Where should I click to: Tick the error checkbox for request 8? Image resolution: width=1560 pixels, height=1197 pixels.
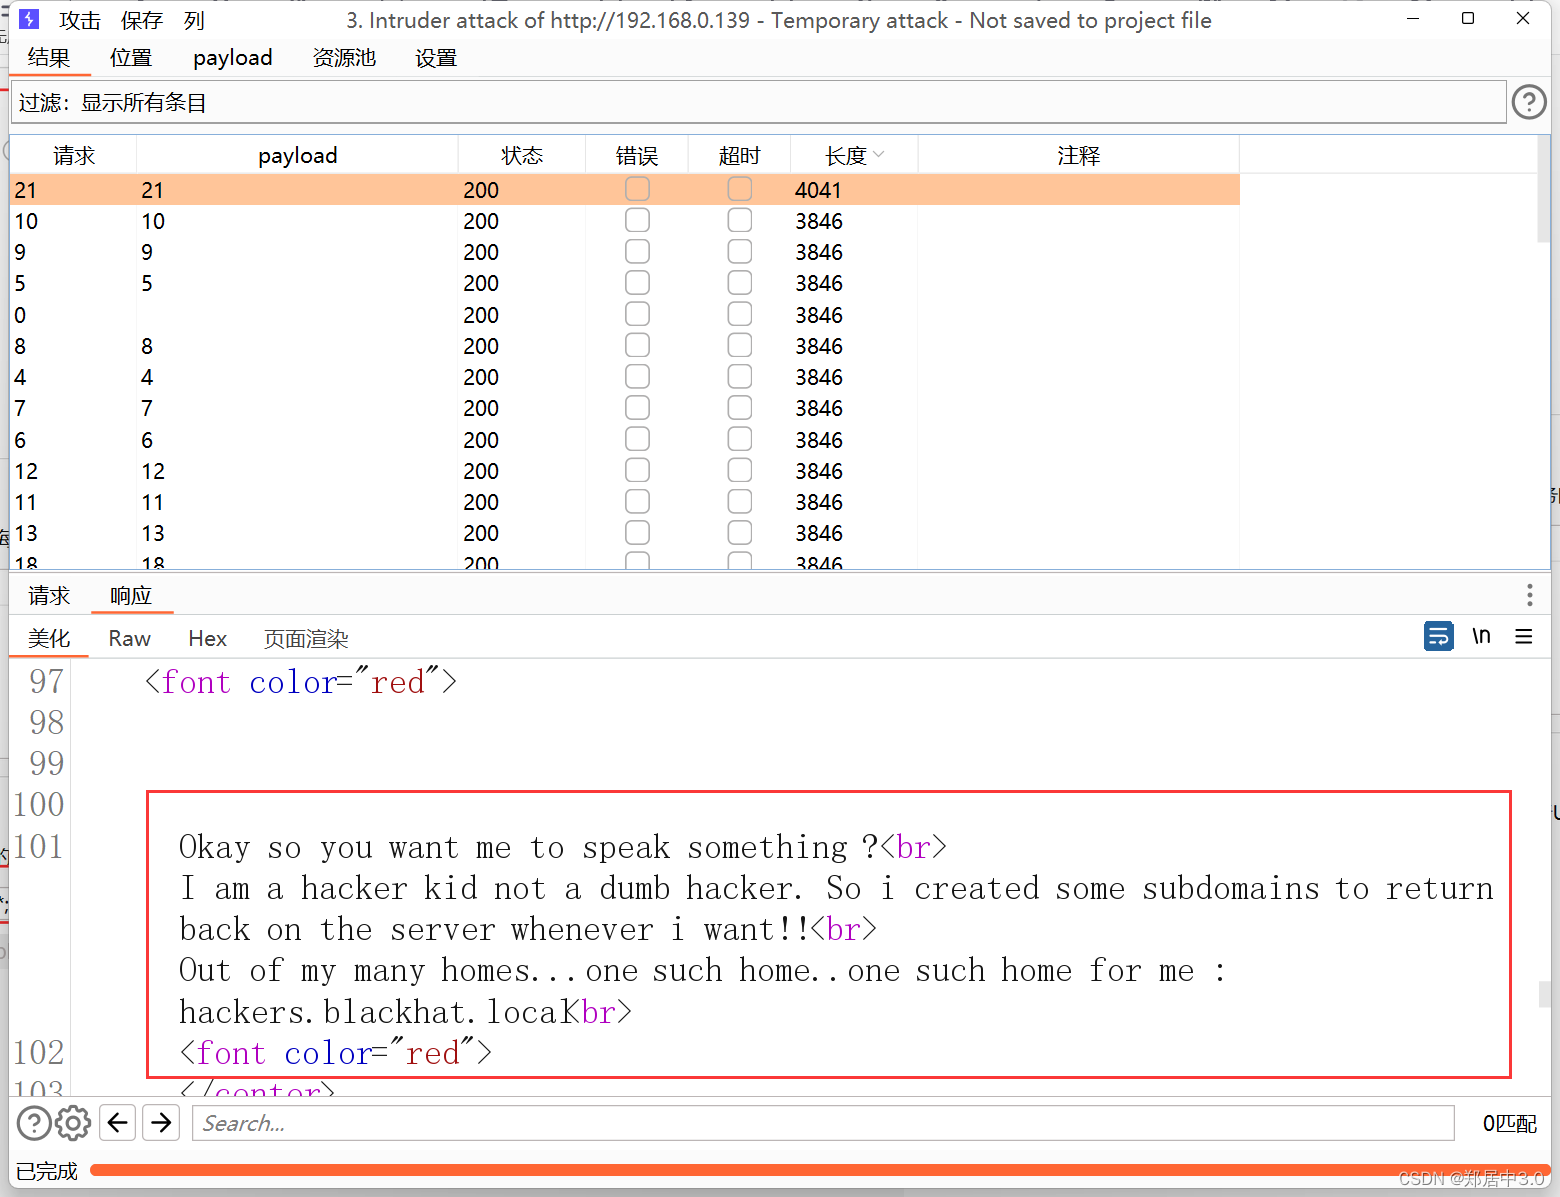point(637,345)
